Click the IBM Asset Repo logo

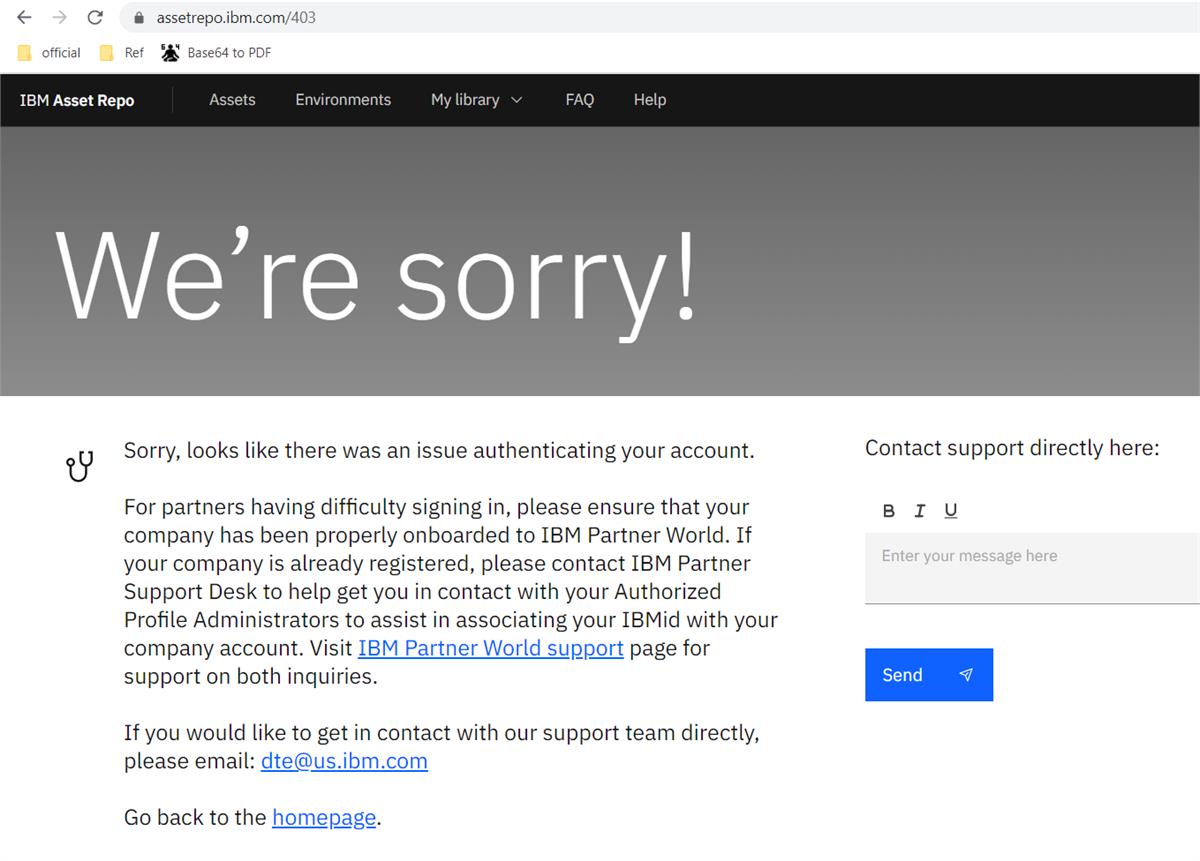point(77,100)
